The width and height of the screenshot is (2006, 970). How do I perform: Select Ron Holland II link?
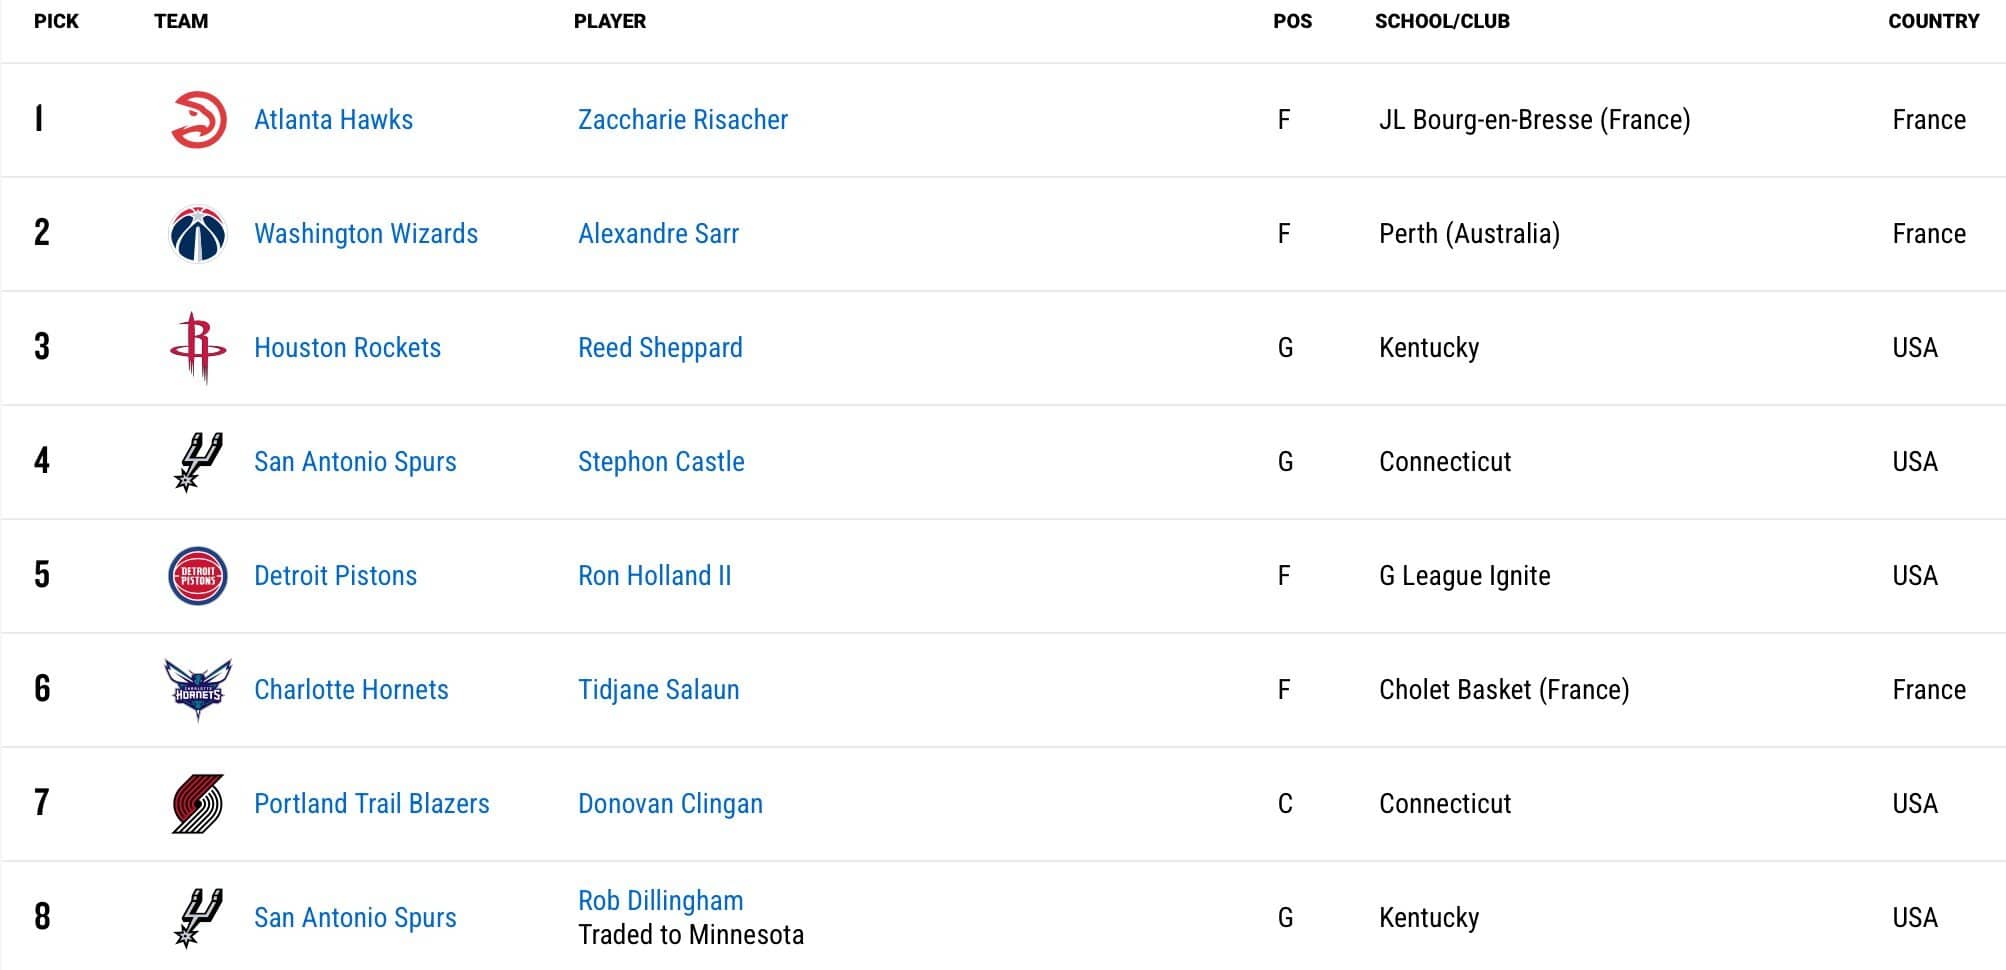pyautogui.click(x=654, y=576)
